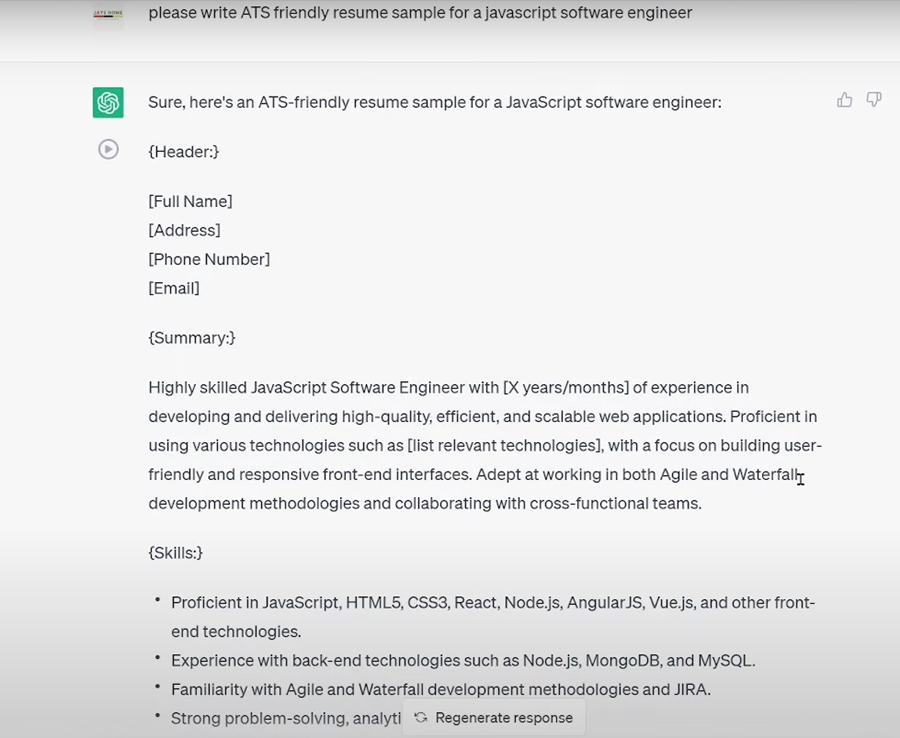
Task: Click the green ChatGPT logo avatar
Action: point(108,102)
